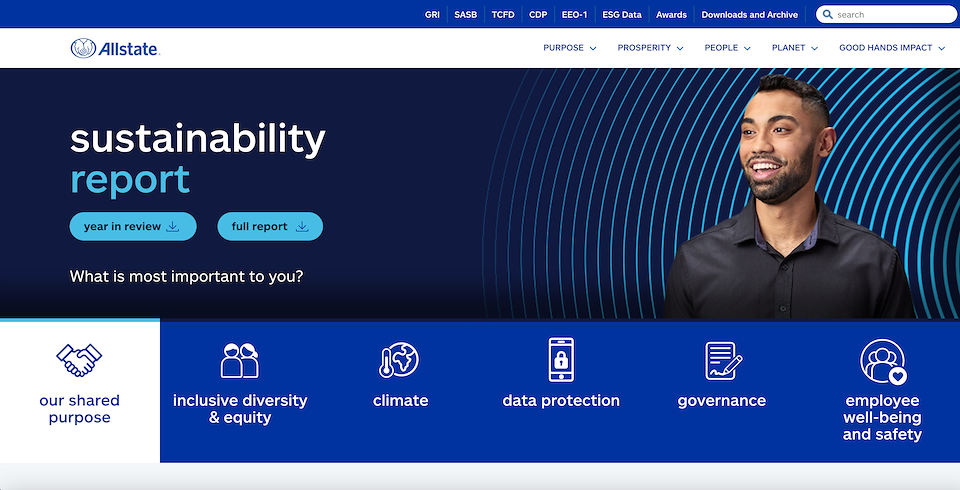This screenshot has height=490, width=960.
Task: Expand the Purpose dropdown menu
Action: [569, 48]
